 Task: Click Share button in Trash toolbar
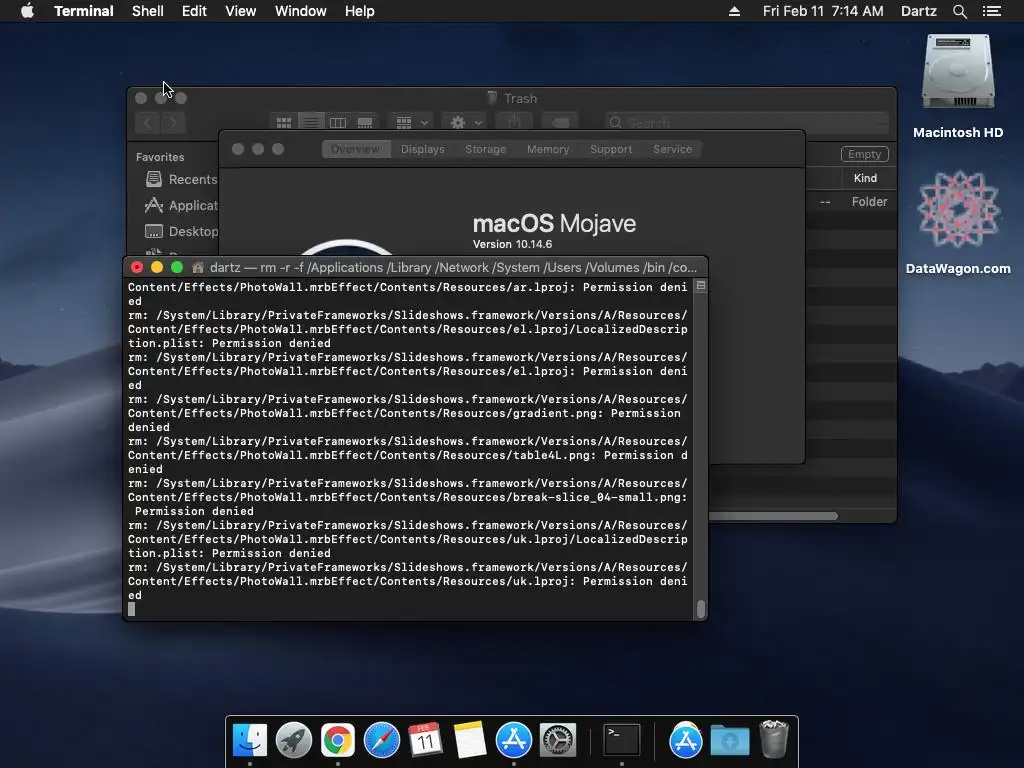514,122
